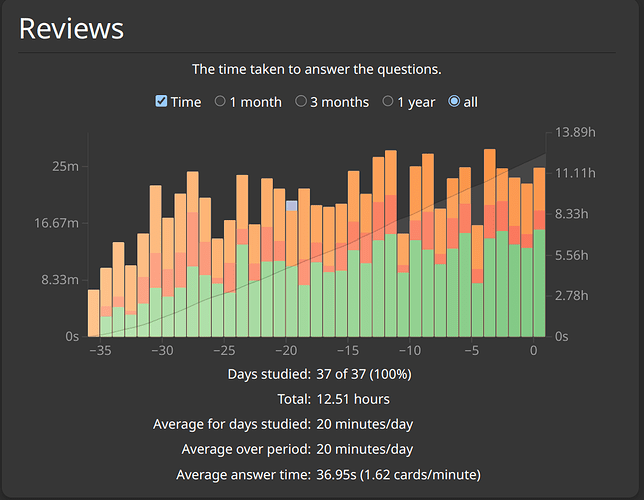Click the chart subtitle about time taken
Image resolution: width=644 pixels, height=500 pixels.
pos(317,69)
